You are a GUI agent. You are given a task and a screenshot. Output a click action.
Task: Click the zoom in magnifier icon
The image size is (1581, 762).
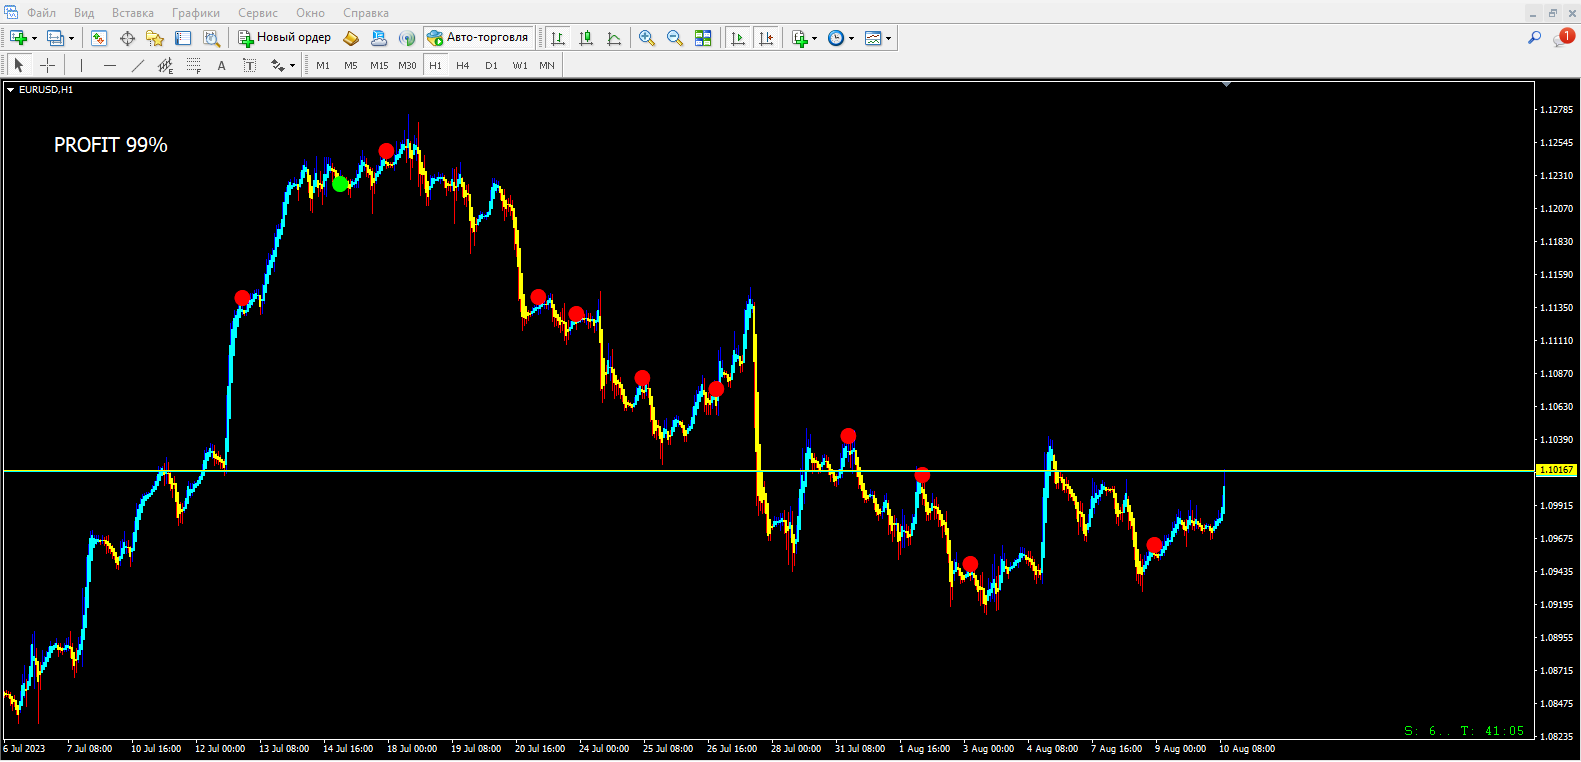pos(647,38)
